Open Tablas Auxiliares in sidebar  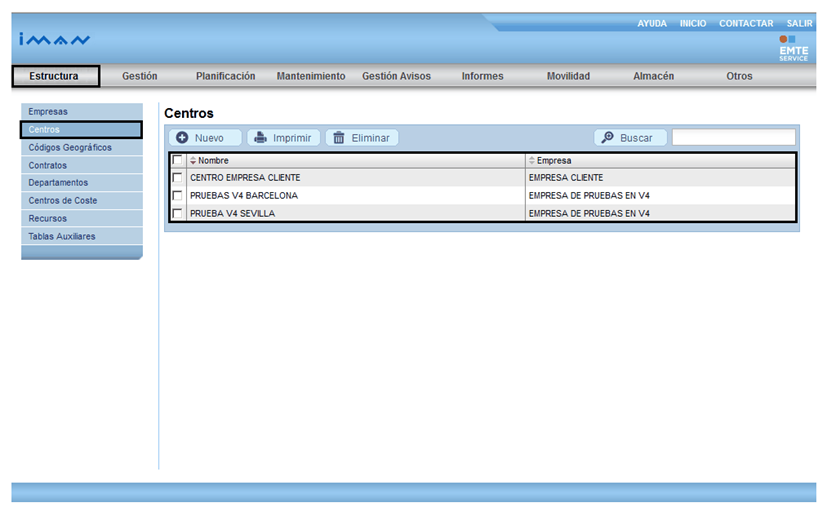[x=62, y=236]
